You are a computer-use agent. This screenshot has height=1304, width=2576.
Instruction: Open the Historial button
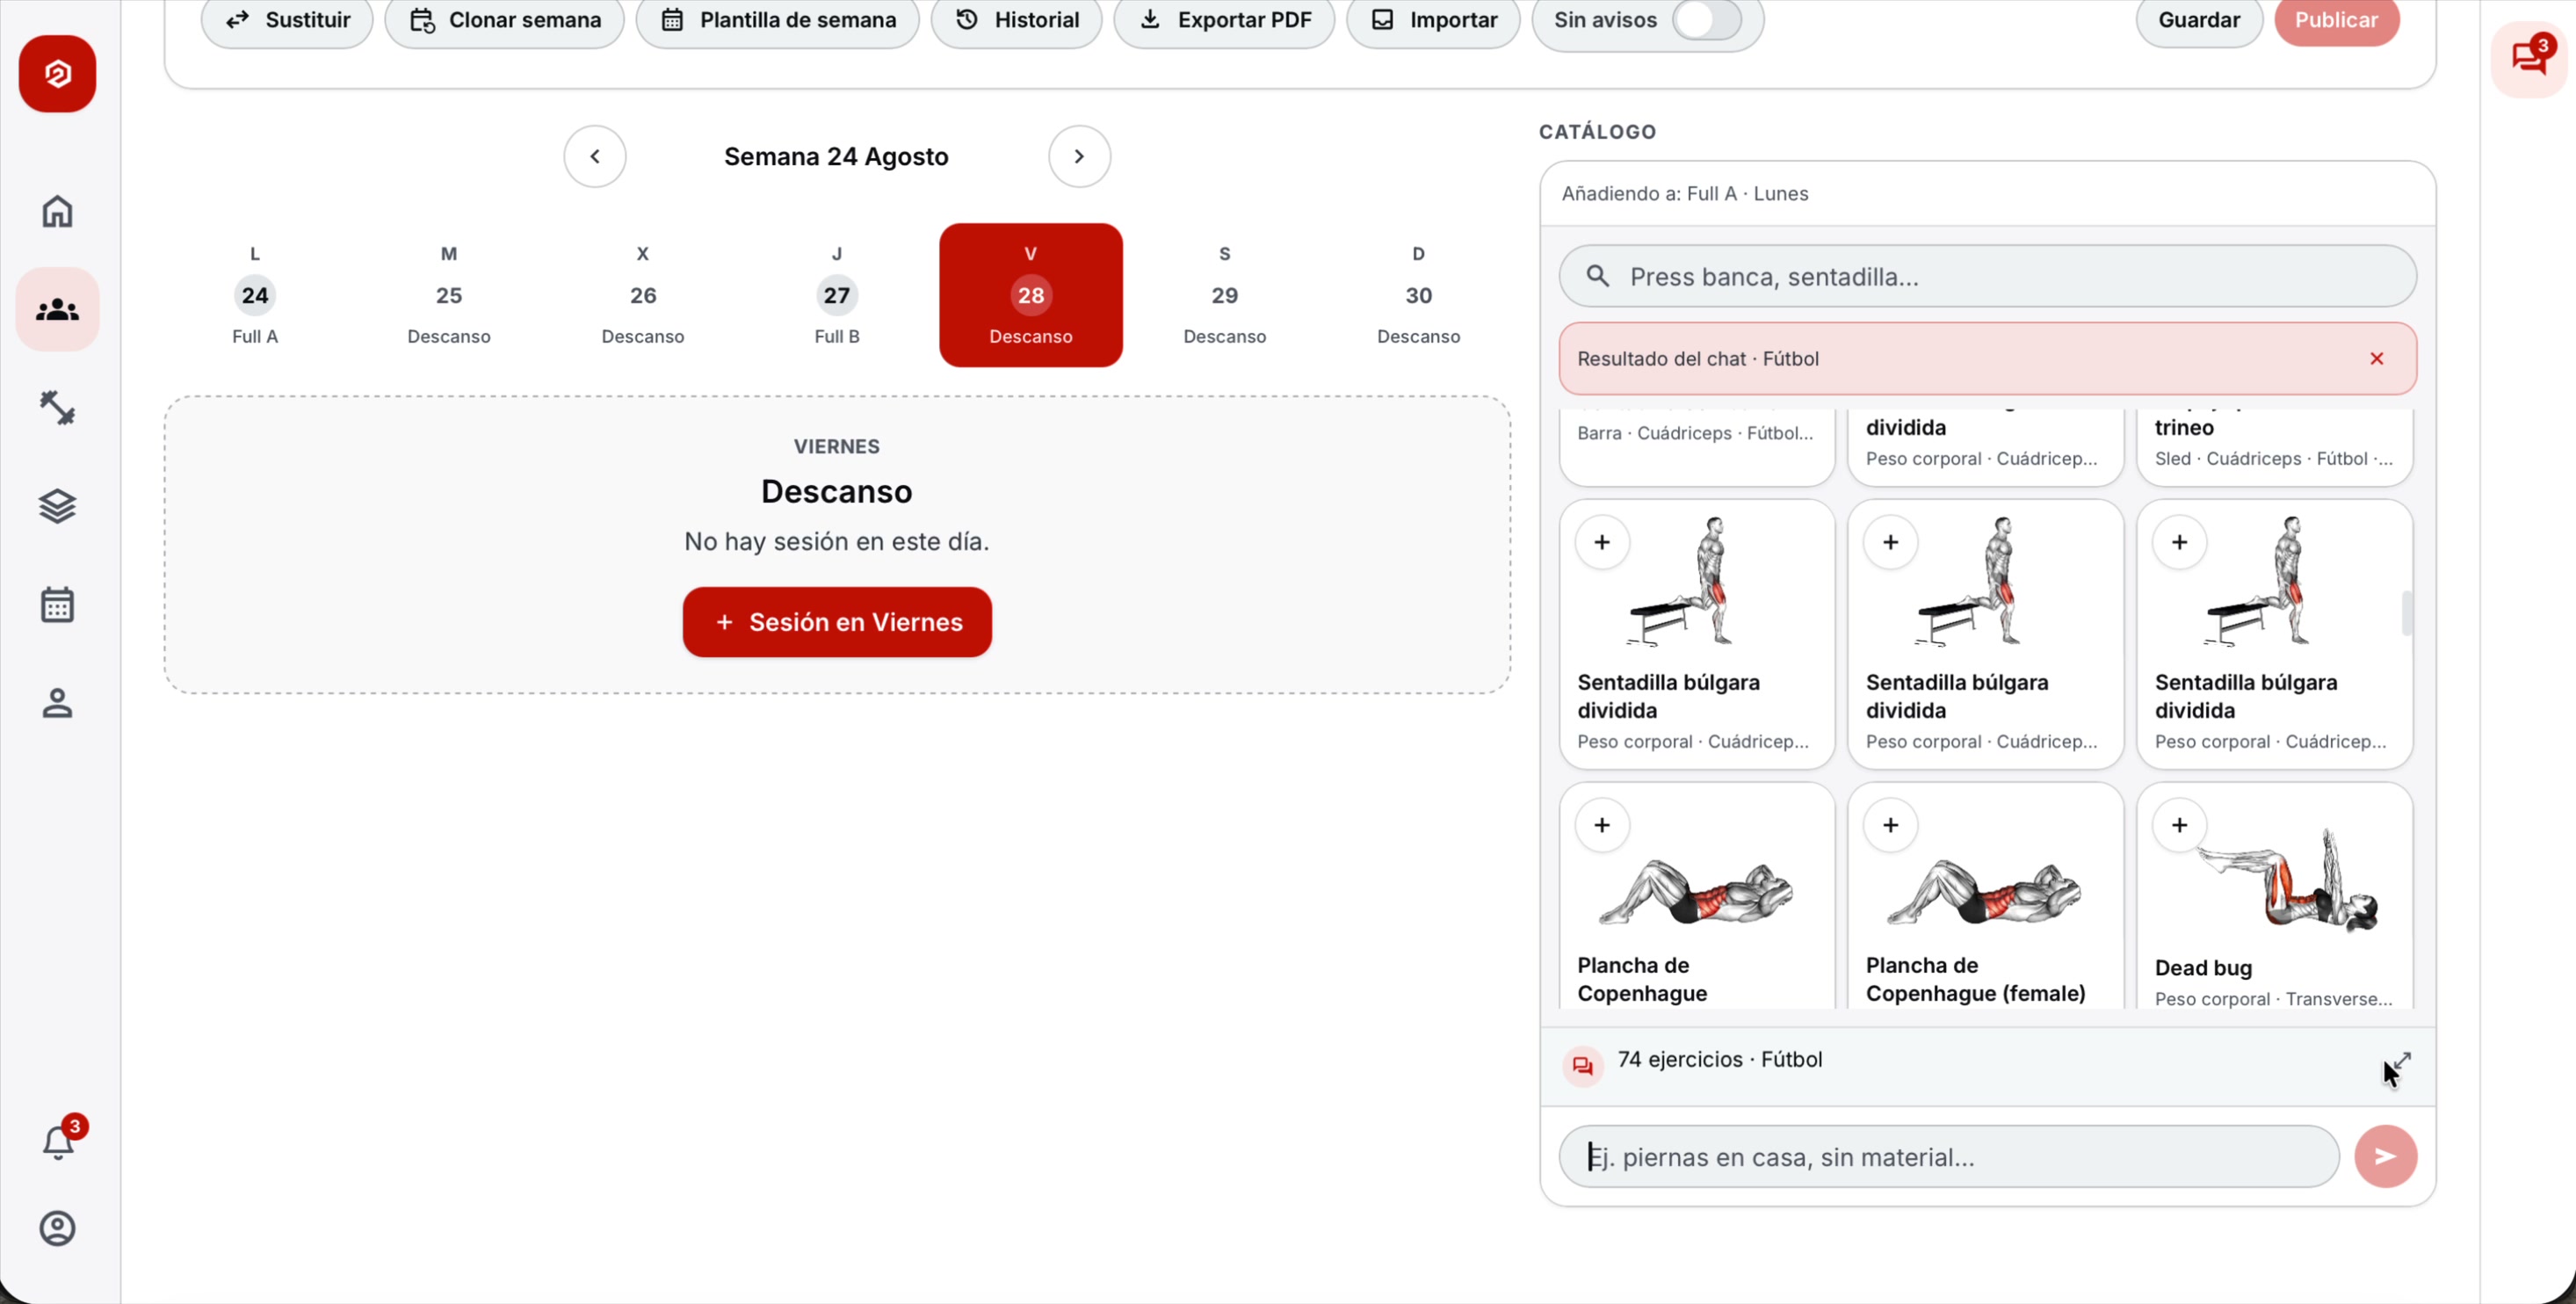tap(1016, 20)
